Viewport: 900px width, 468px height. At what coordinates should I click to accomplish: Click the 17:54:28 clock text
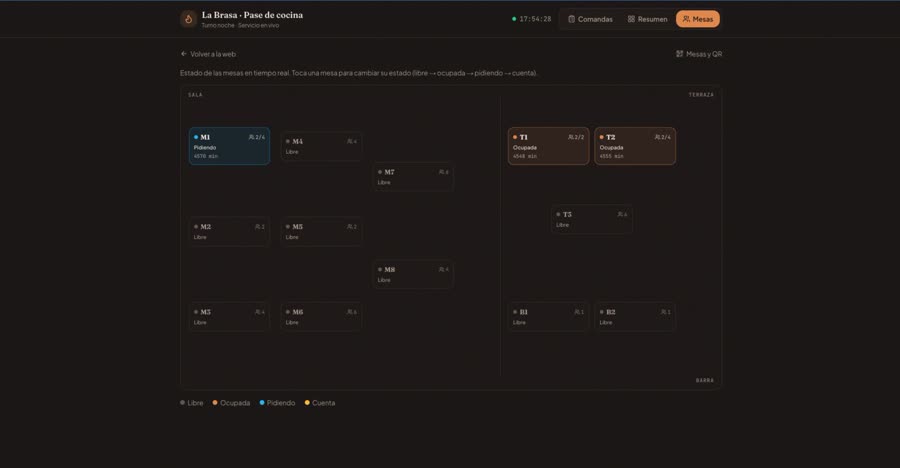[x=535, y=19]
